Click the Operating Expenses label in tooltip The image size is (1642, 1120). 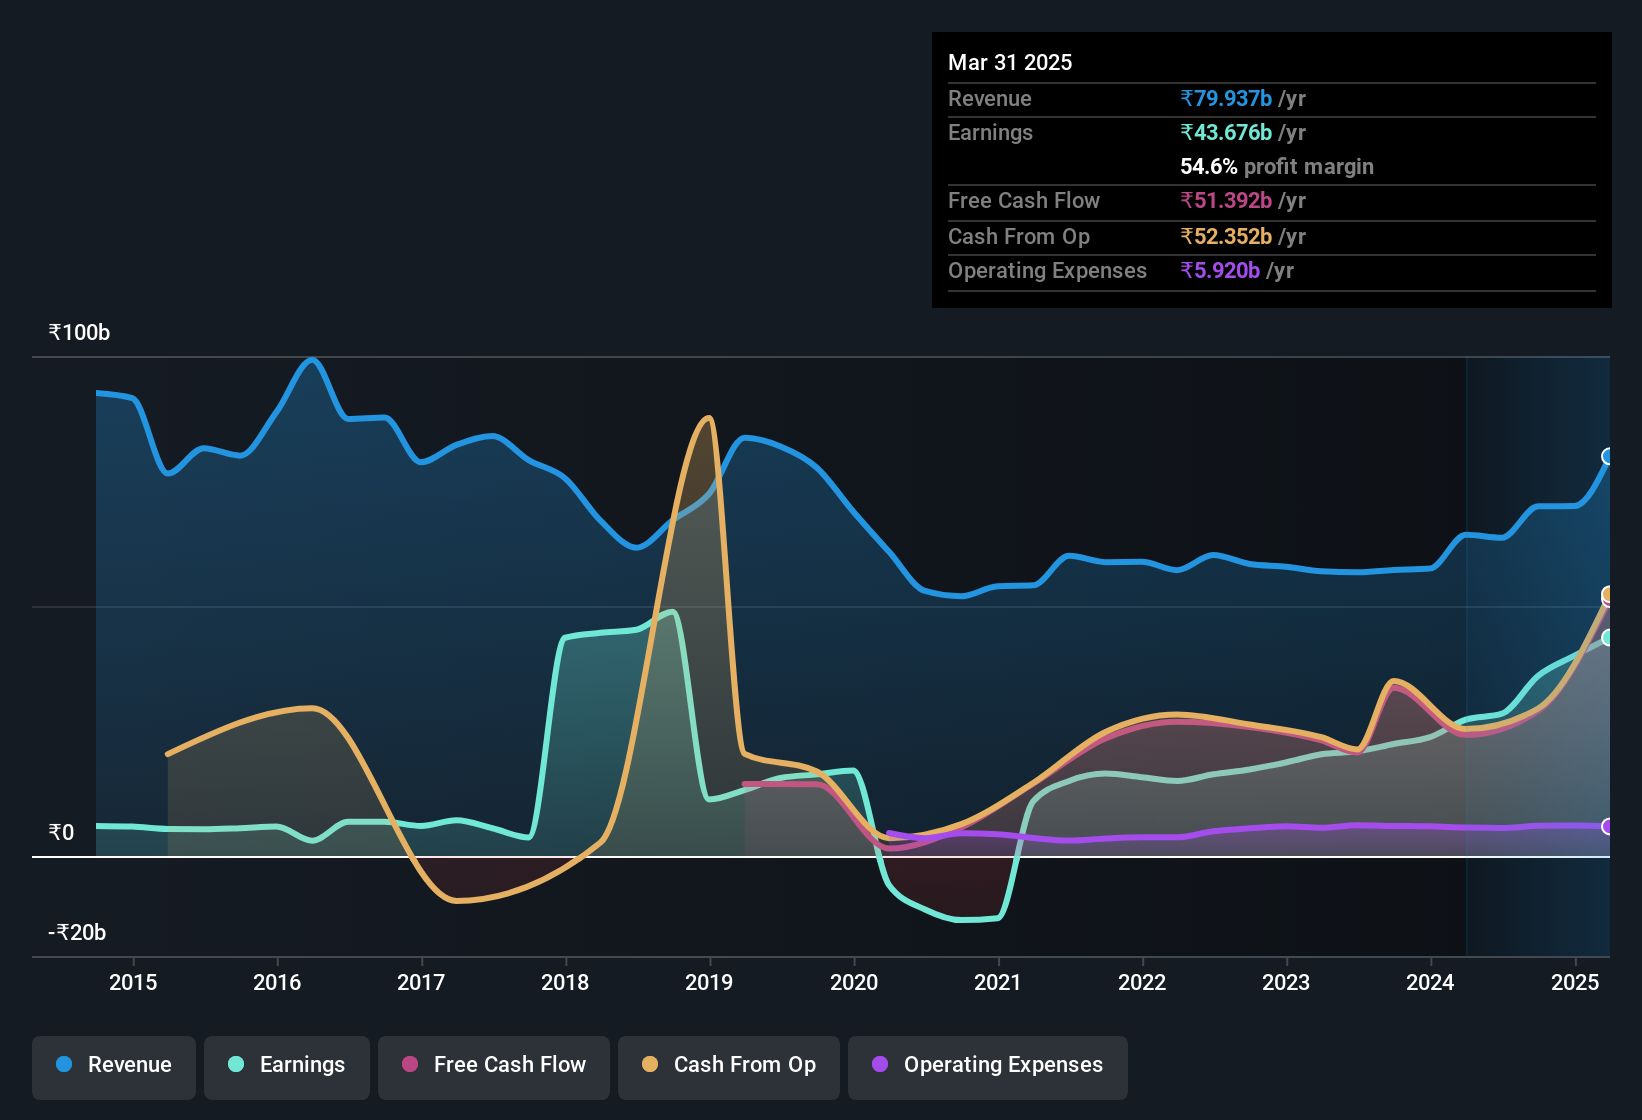click(x=1047, y=270)
